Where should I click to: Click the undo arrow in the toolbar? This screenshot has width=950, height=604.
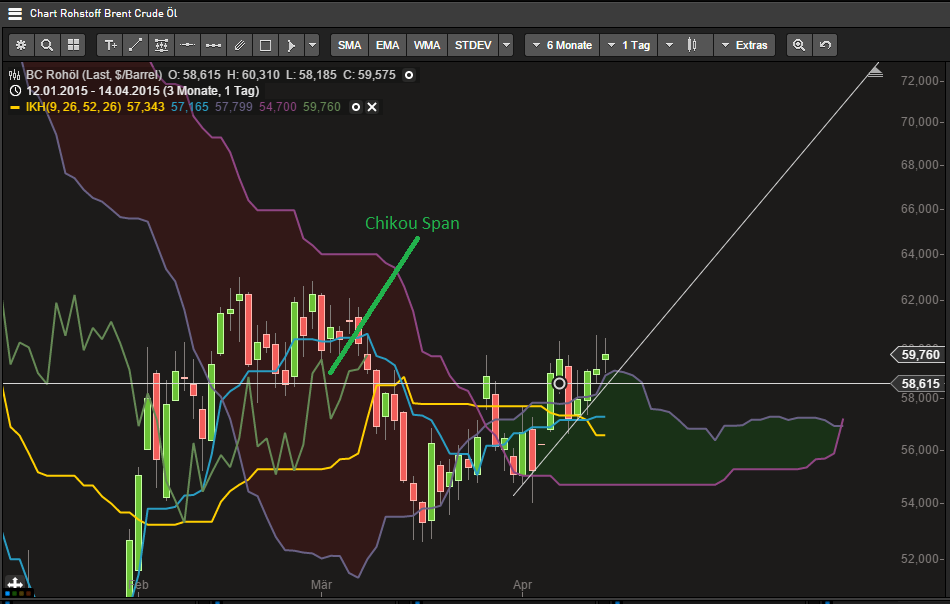tap(824, 44)
